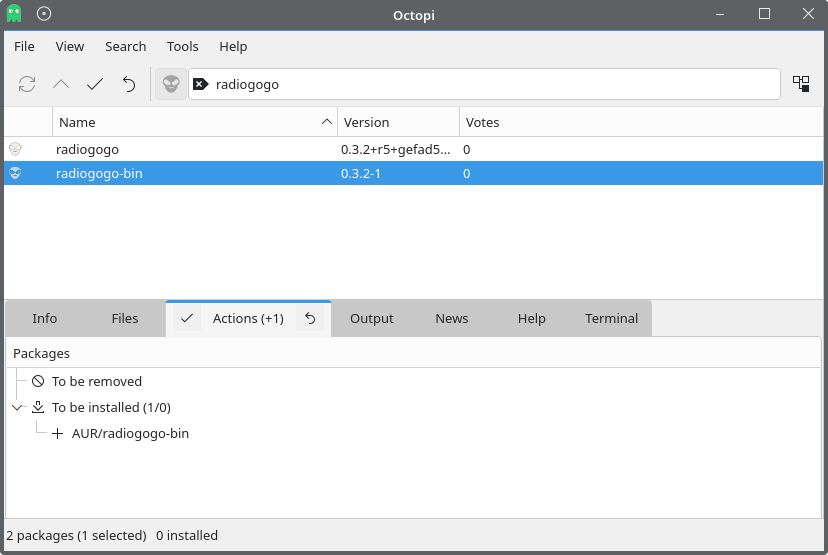The height and width of the screenshot is (555, 828).
Task: Apply actions via tab checkmark button
Action: point(186,318)
